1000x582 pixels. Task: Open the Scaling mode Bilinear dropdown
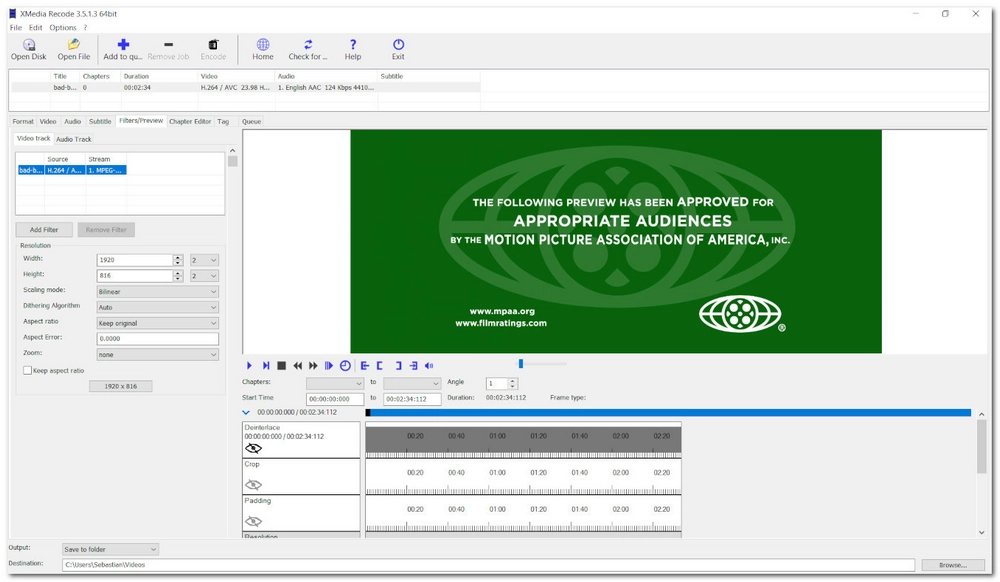pyautogui.click(x=157, y=291)
